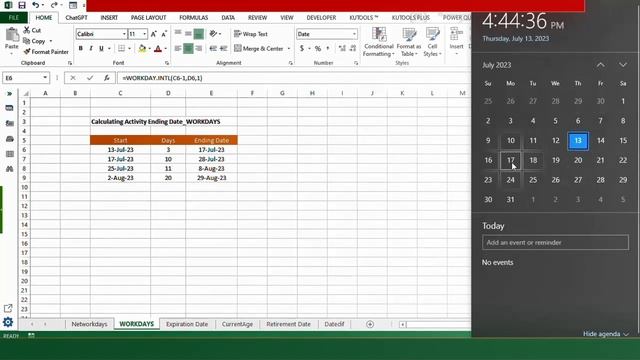The height and width of the screenshot is (360, 640).
Task: Click Add an event or reminder field
Action: tap(555, 242)
